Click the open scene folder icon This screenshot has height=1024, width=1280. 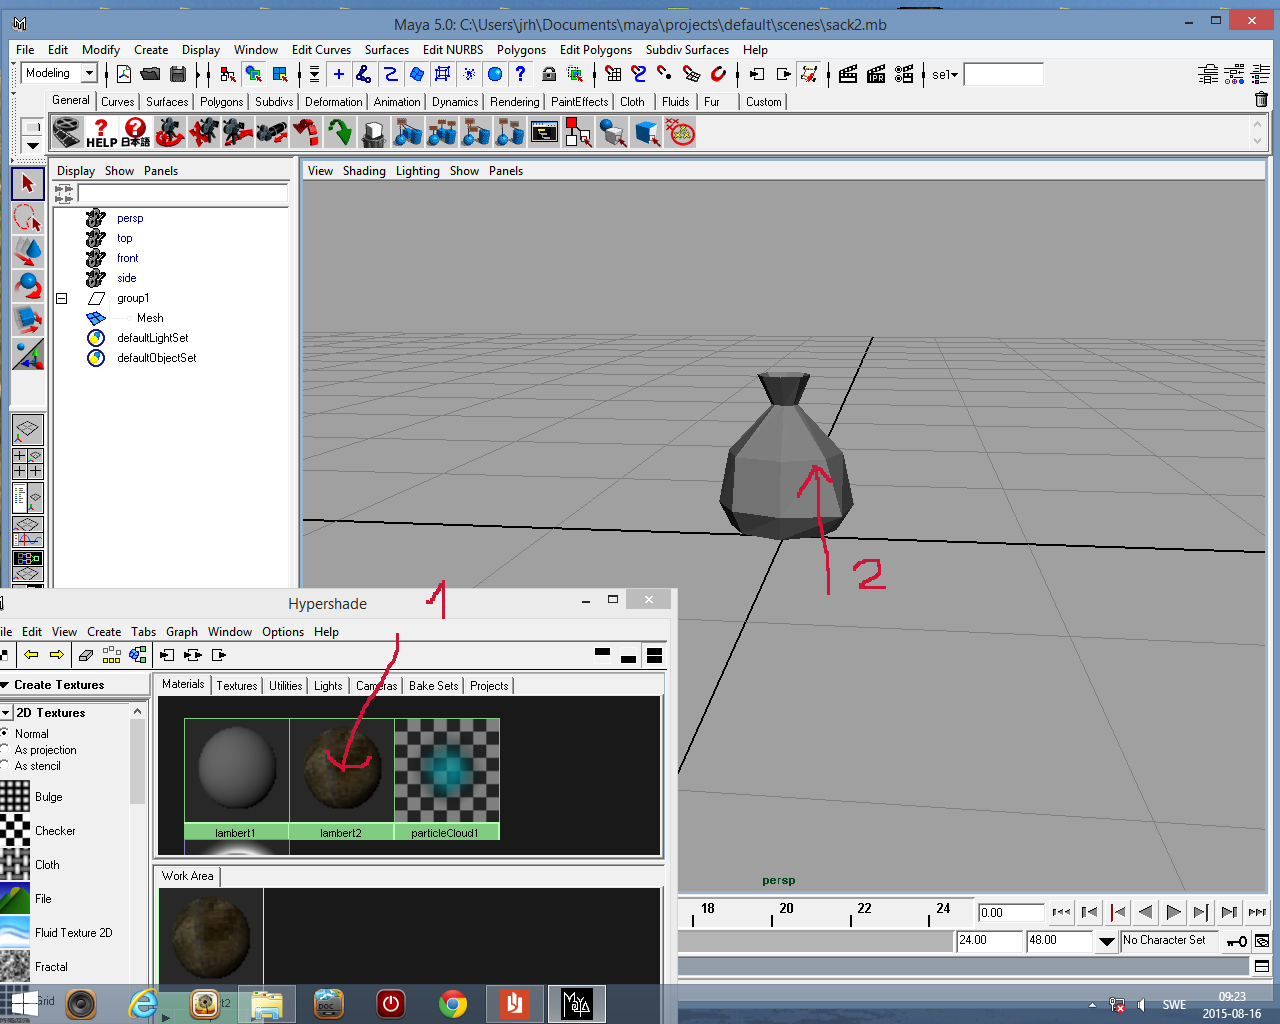pos(151,74)
